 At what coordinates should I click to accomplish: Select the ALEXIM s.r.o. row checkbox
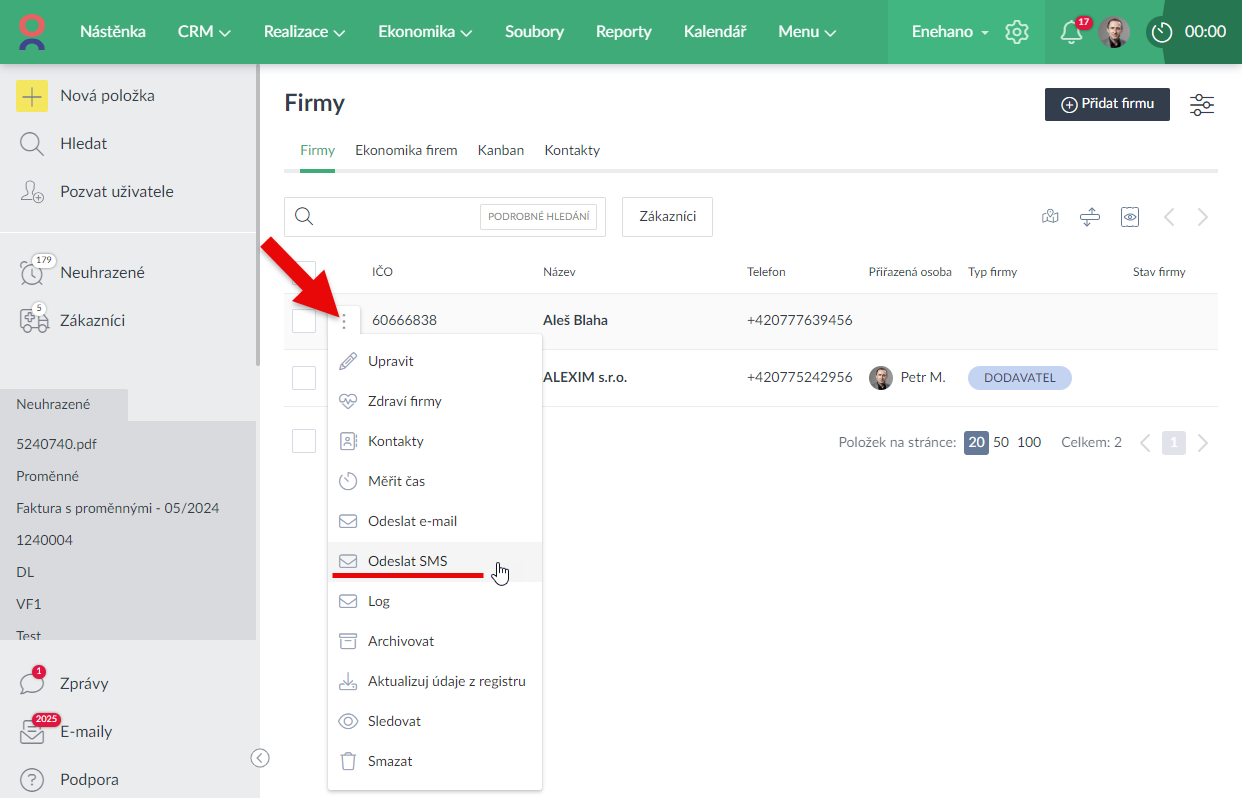[x=304, y=378]
